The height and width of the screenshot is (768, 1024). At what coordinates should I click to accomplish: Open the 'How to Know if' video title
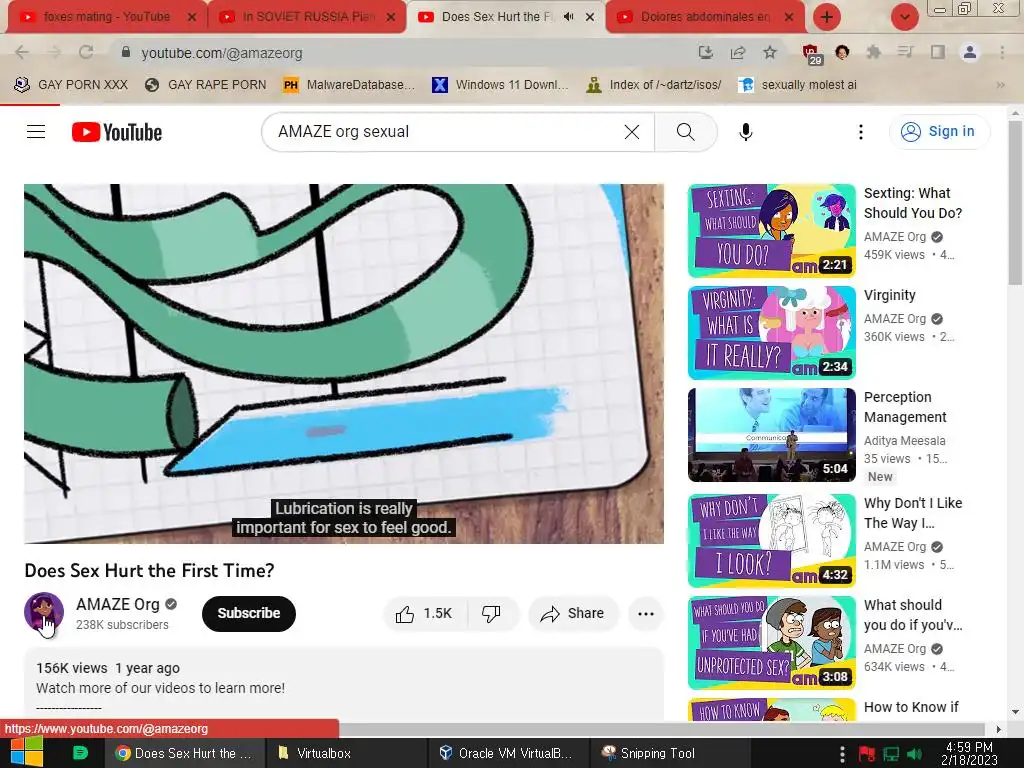click(911, 707)
